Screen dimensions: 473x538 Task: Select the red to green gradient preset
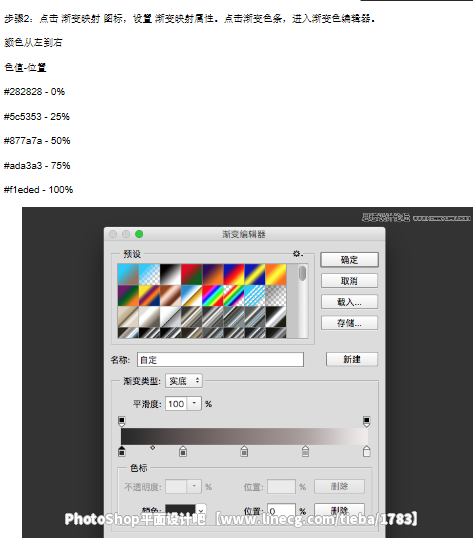191,274
